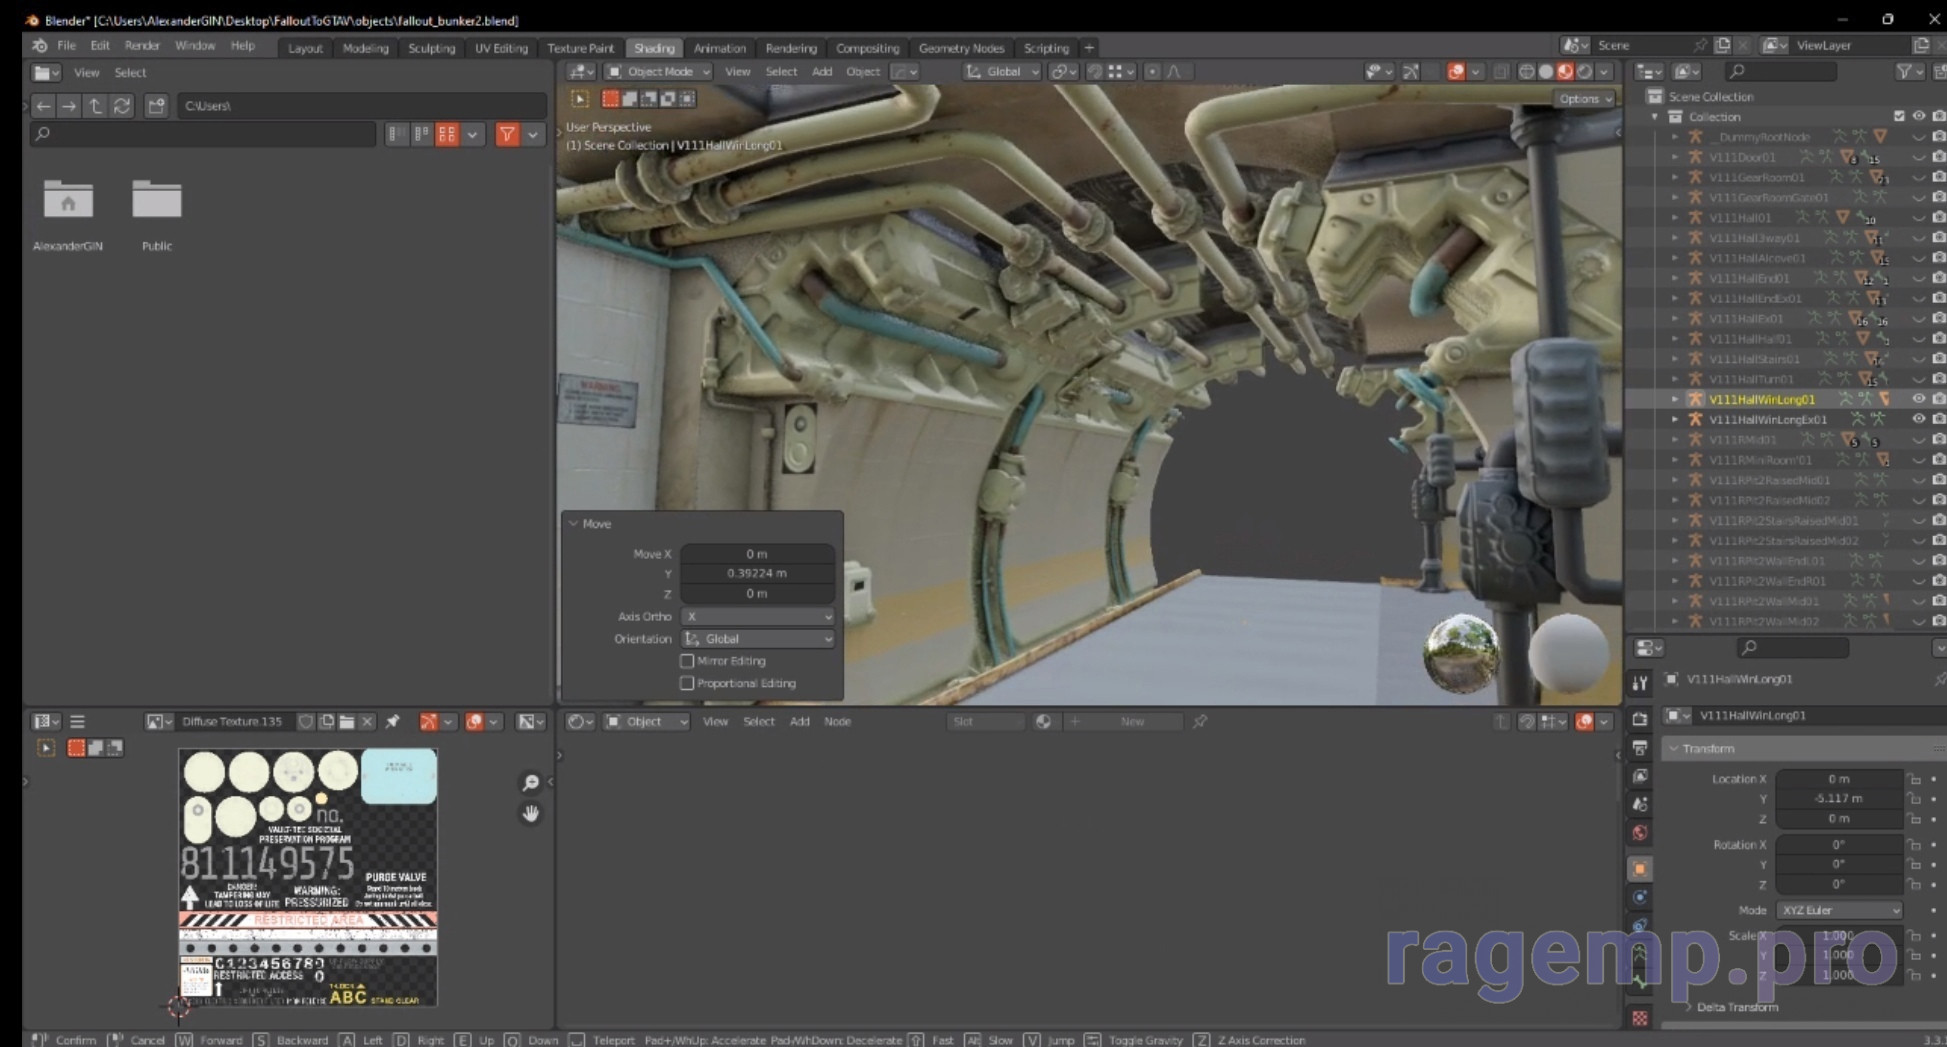Image resolution: width=1947 pixels, height=1047 pixels.
Task: Open Orientation Global dropdown in Move panel
Action: [758, 639]
